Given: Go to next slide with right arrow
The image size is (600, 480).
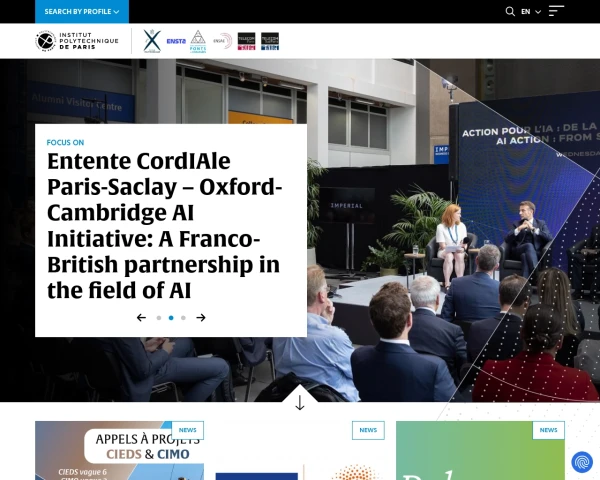Looking at the screenshot, I should 201,318.
